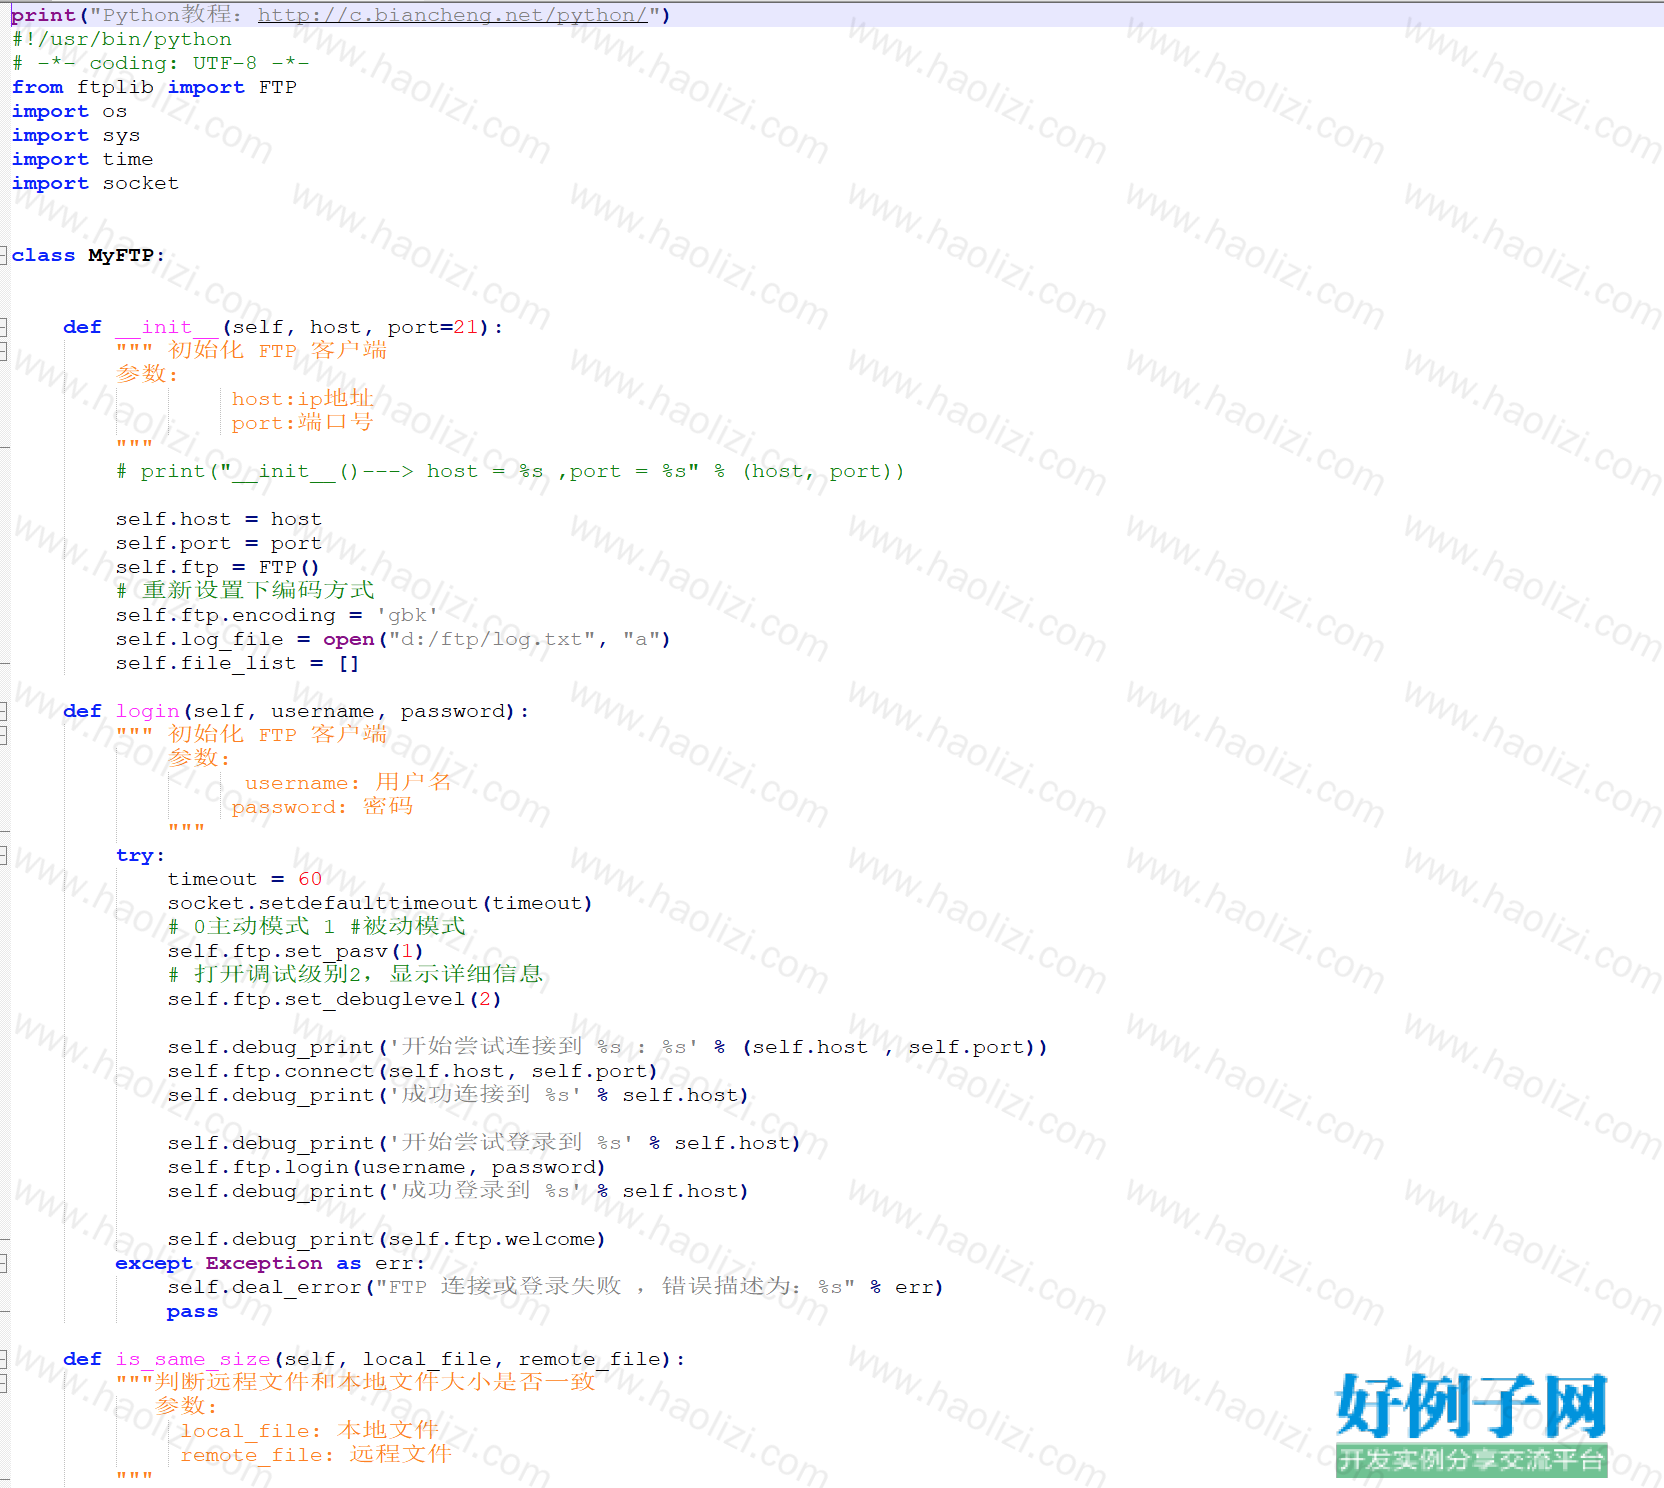Click the 'self.ftp.connect(self.host, self.port)' line
Image resolution: width=1664 pixels, height=1488 pixels.
click(x=413, y=1071)
